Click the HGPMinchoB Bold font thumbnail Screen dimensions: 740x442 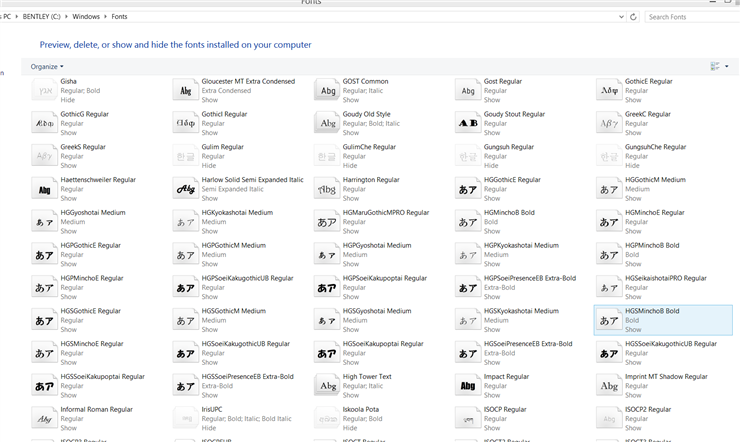[609, 254]
